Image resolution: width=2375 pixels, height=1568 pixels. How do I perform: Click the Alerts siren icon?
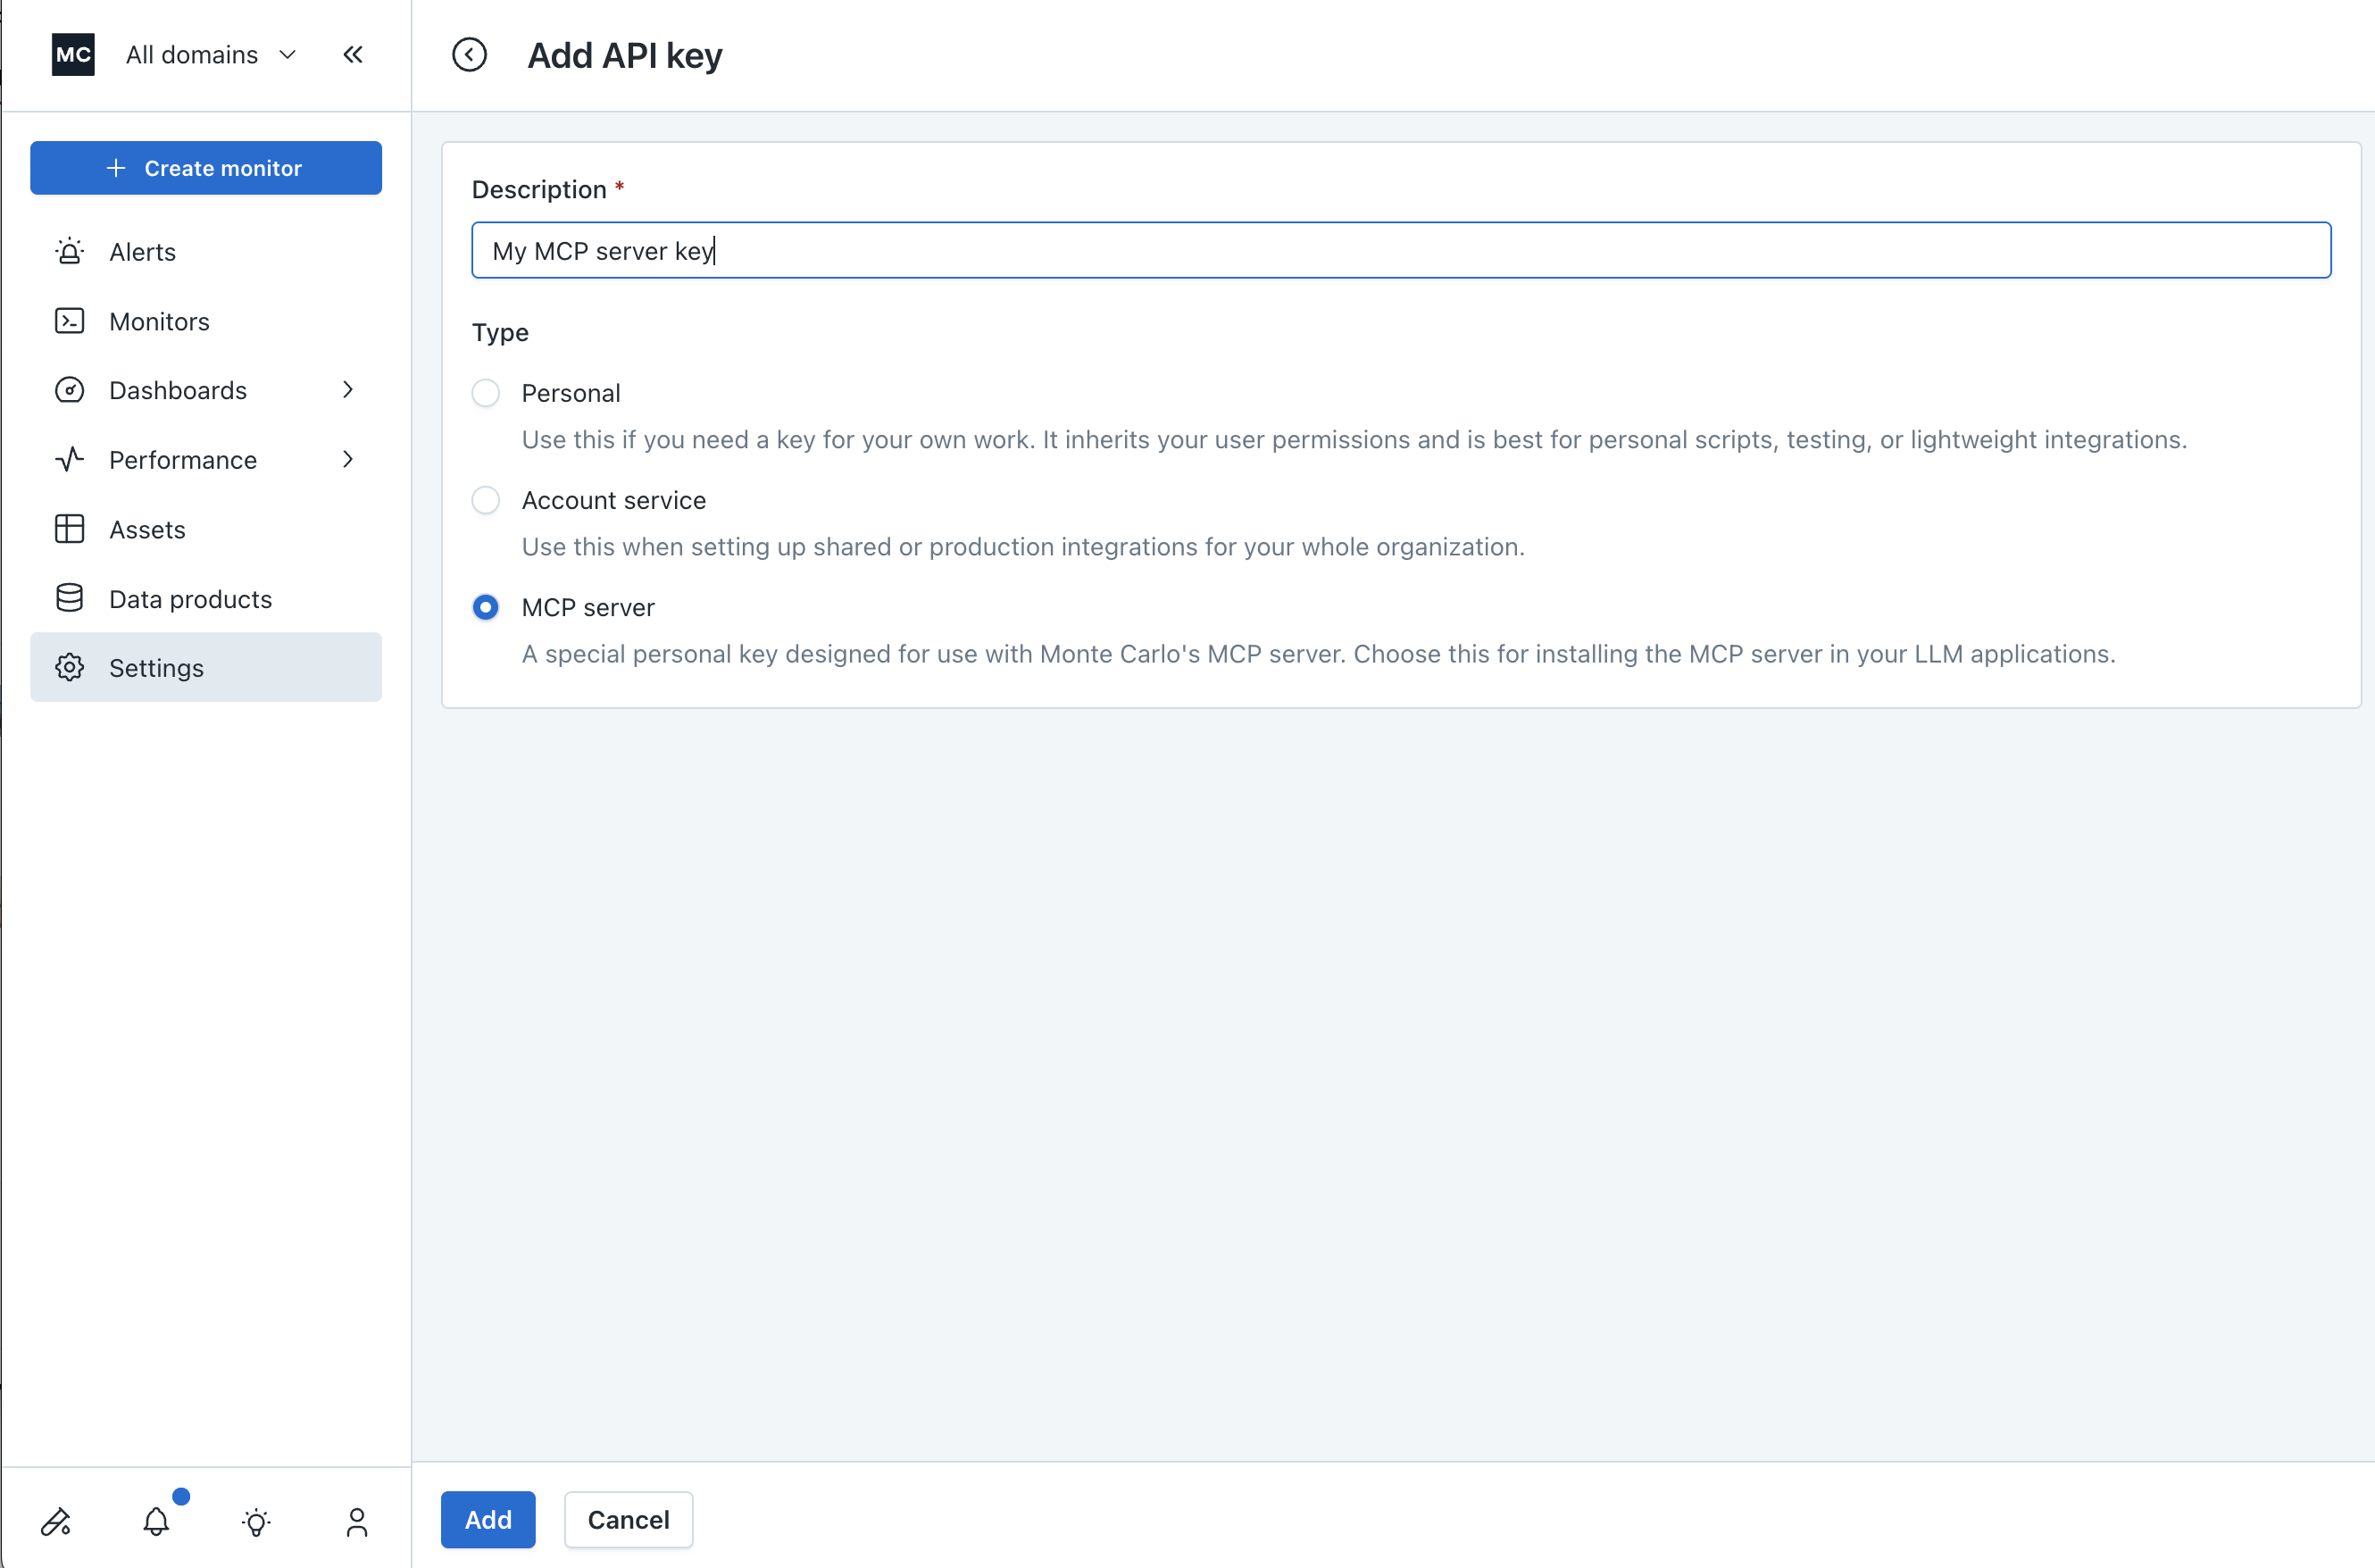[69, 251]
